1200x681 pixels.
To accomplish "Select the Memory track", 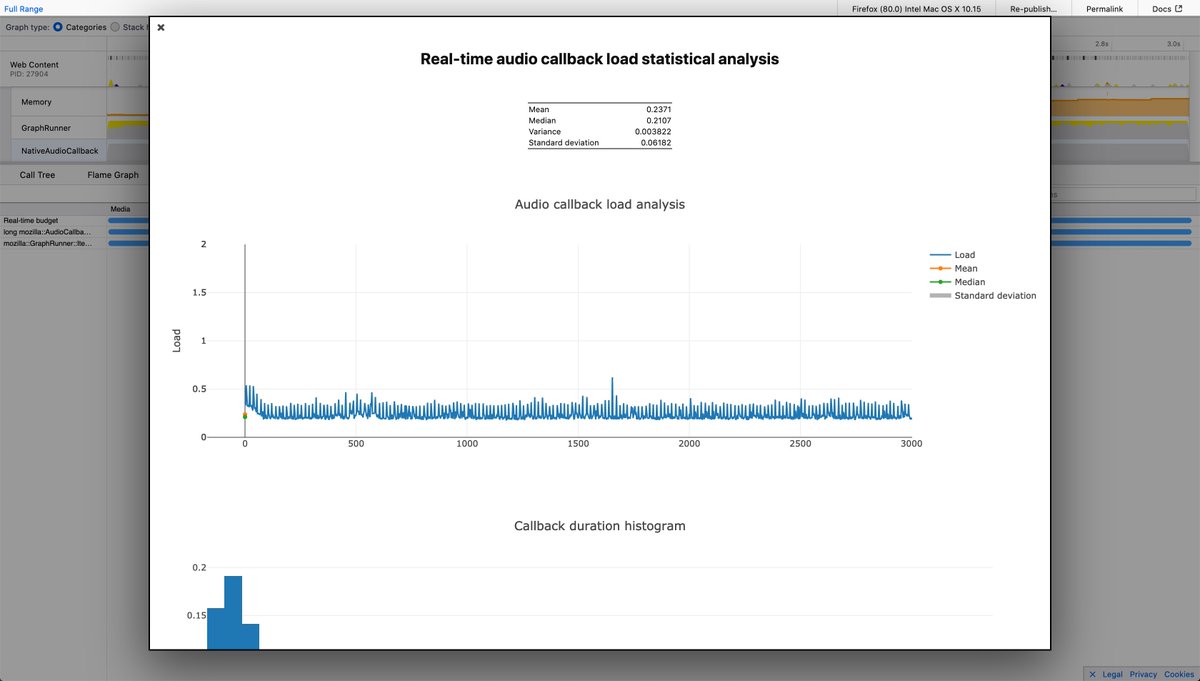I will [x=58, y=102].
